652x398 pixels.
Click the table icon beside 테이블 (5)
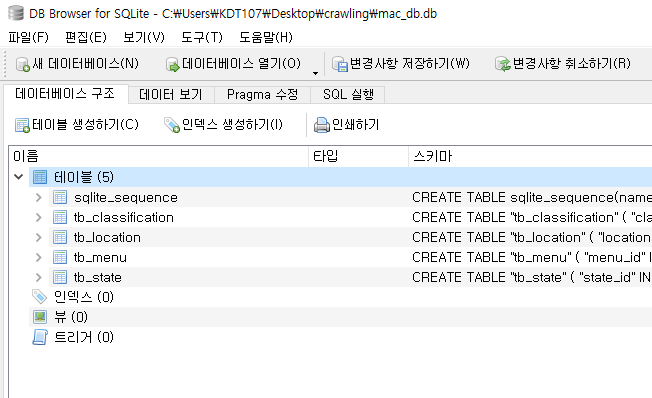click(40, 177)
